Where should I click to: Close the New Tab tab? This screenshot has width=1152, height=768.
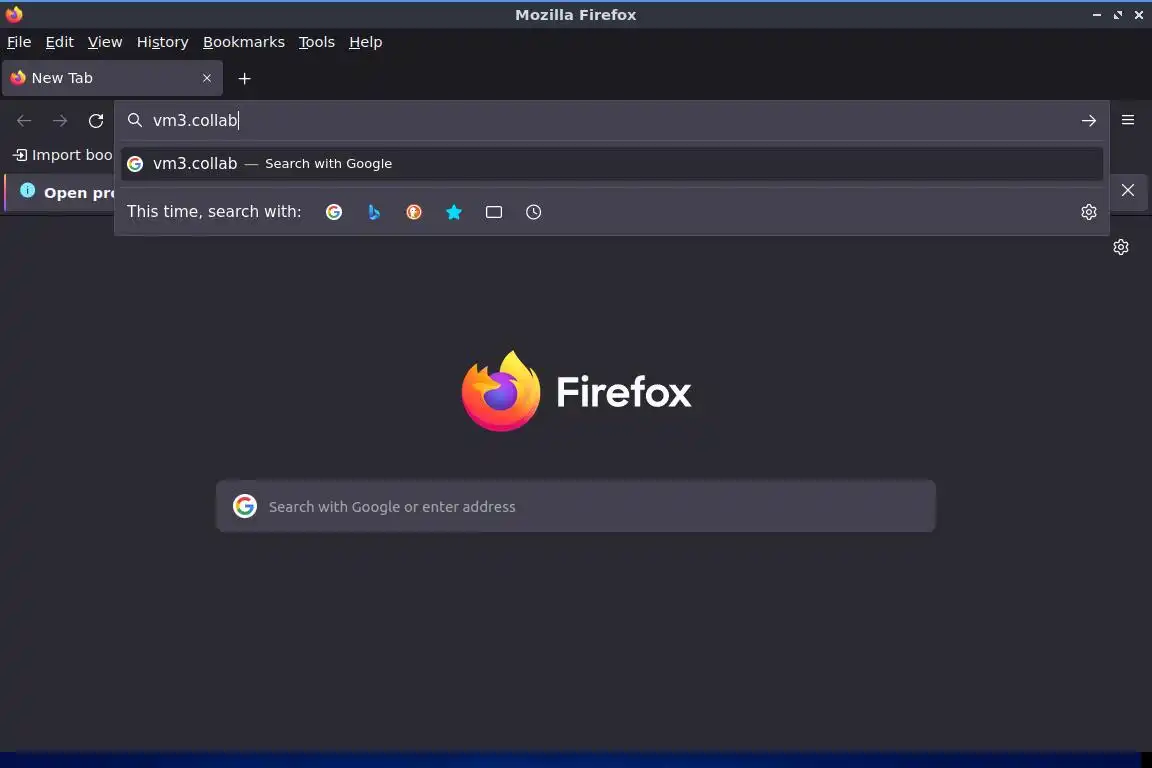coord(206,78)
